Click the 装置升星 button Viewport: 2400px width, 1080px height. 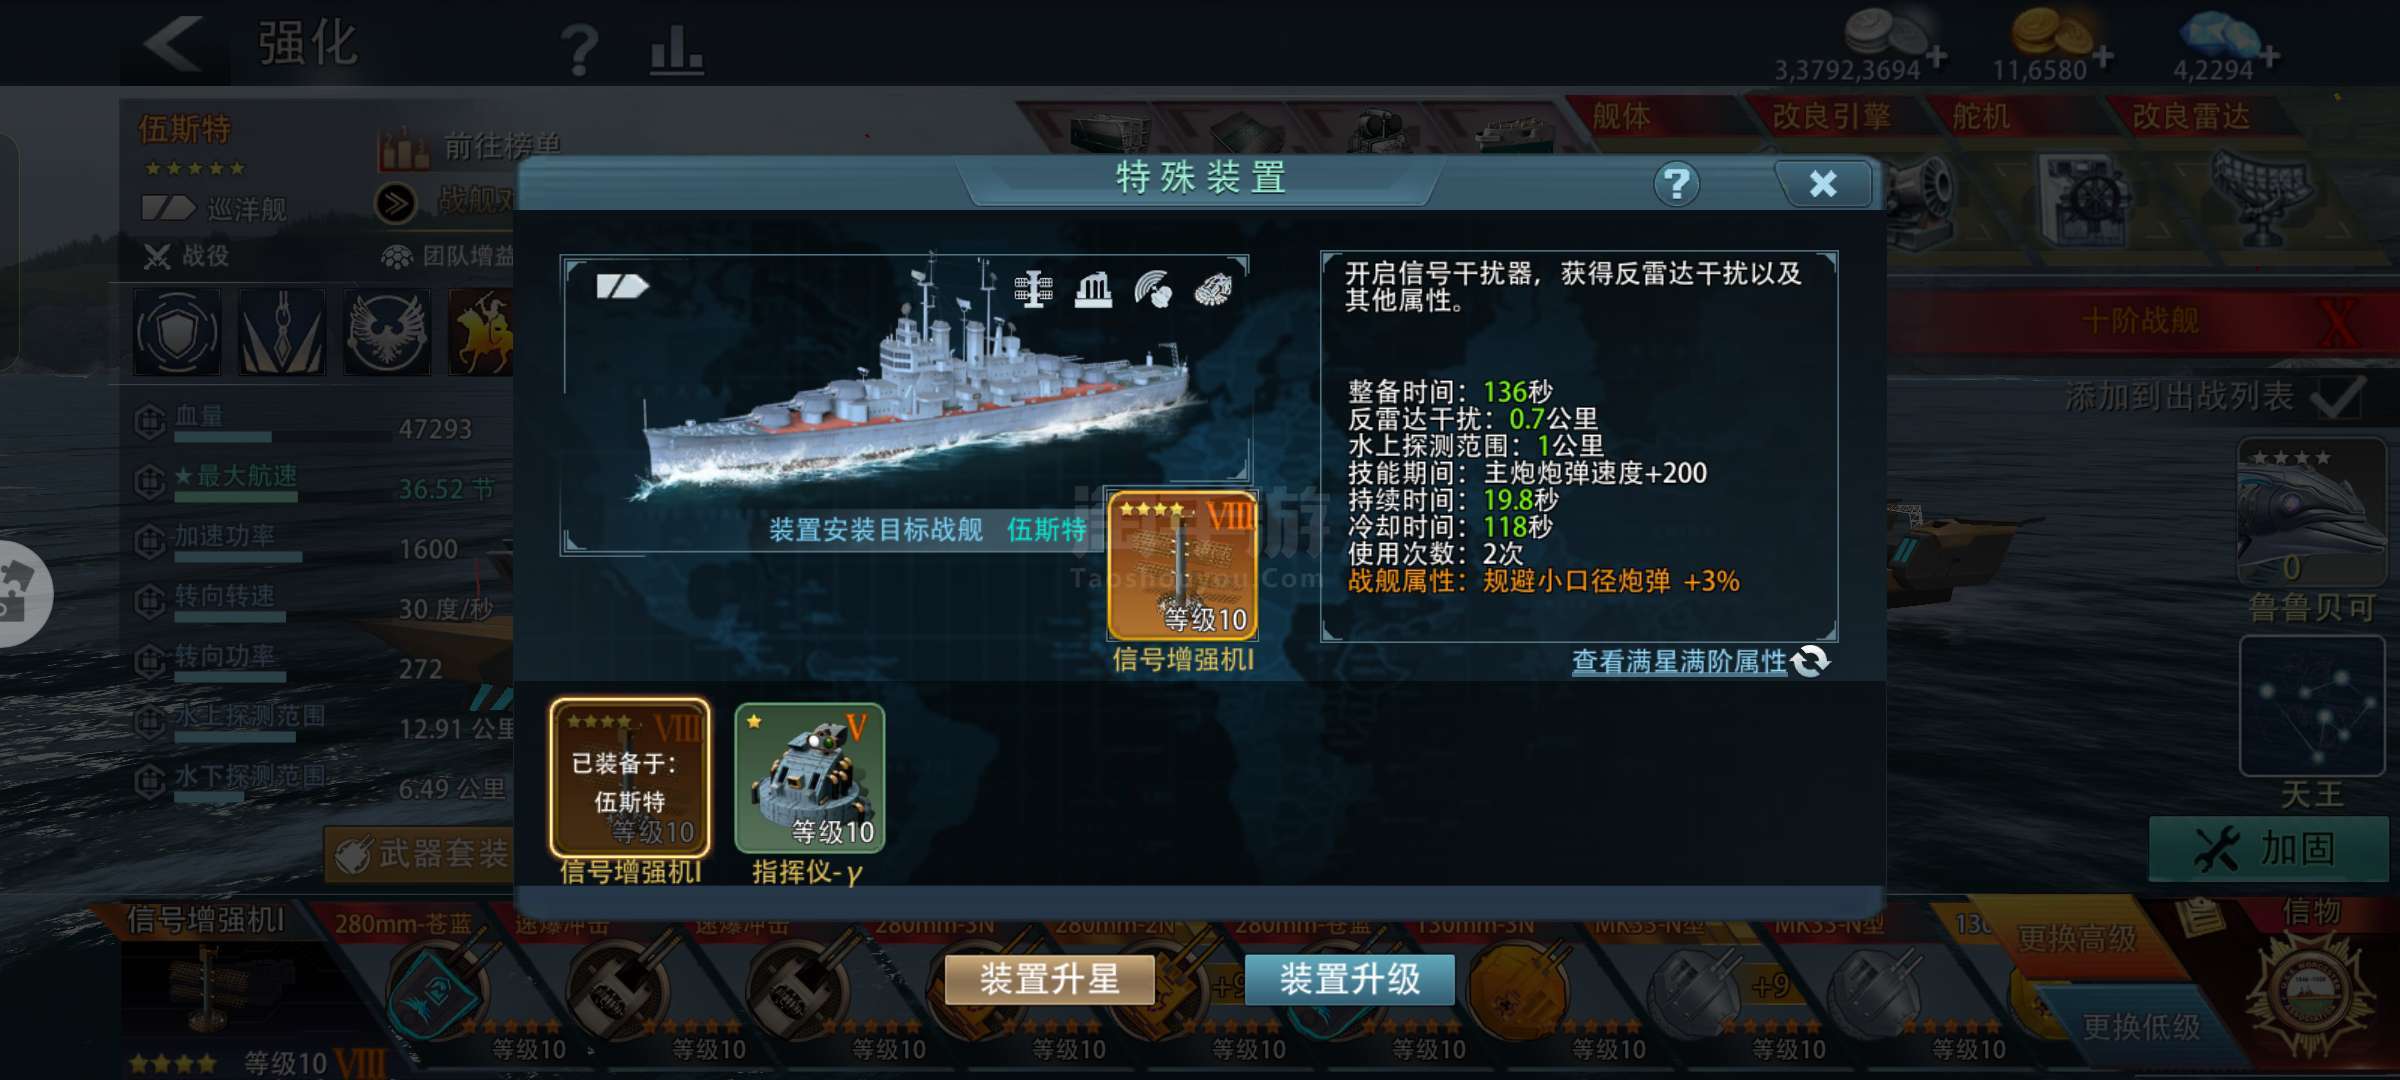[1050, 979]
